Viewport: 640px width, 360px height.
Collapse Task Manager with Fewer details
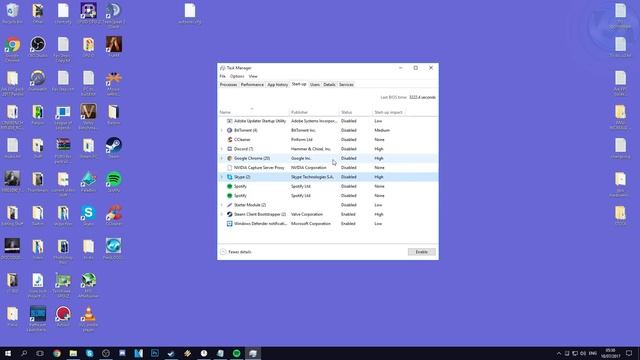click(236, 252)
